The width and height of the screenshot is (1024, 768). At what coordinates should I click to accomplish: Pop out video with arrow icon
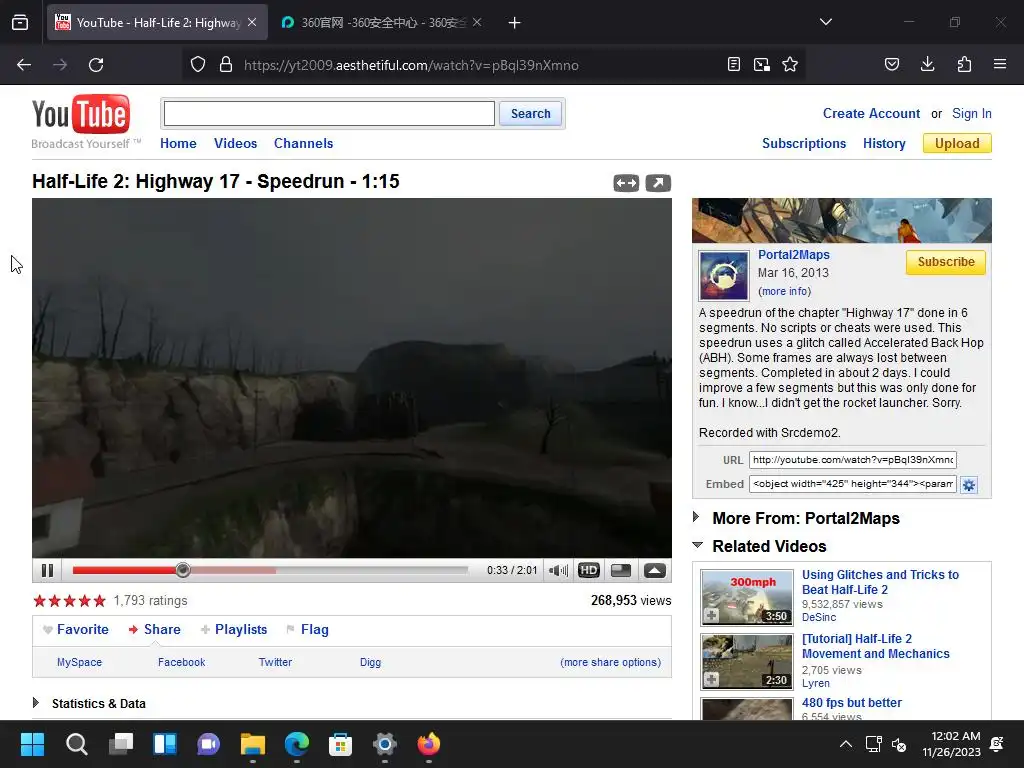pyautogui.click(x=658, y=184)
